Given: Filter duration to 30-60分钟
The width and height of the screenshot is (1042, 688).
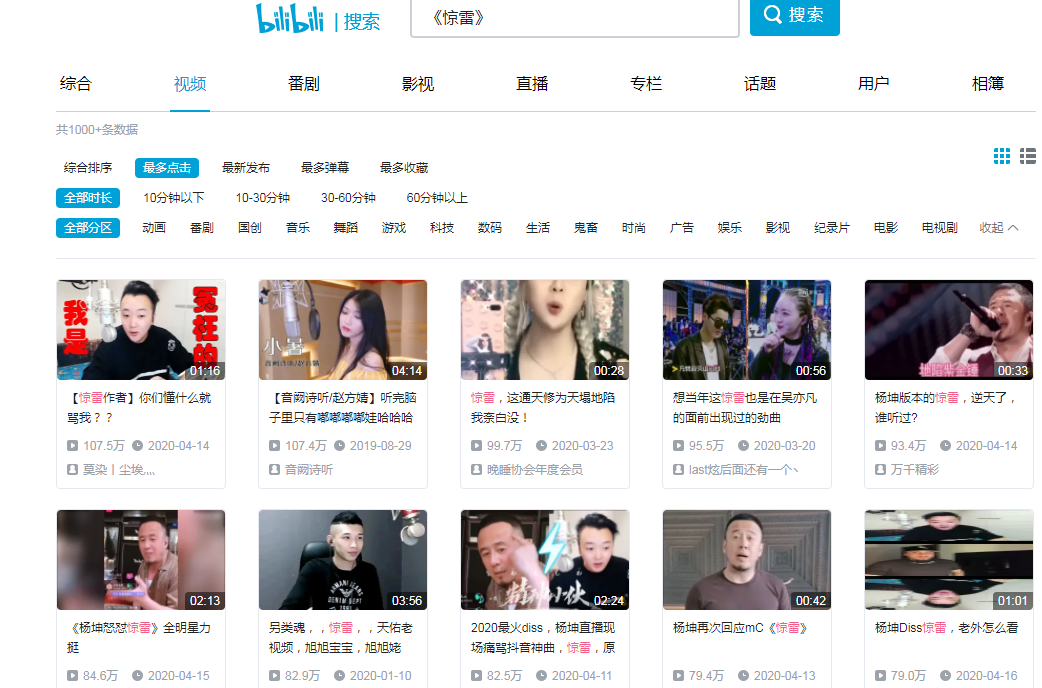Looking at the screenshot, I should [x=348, y=197].
